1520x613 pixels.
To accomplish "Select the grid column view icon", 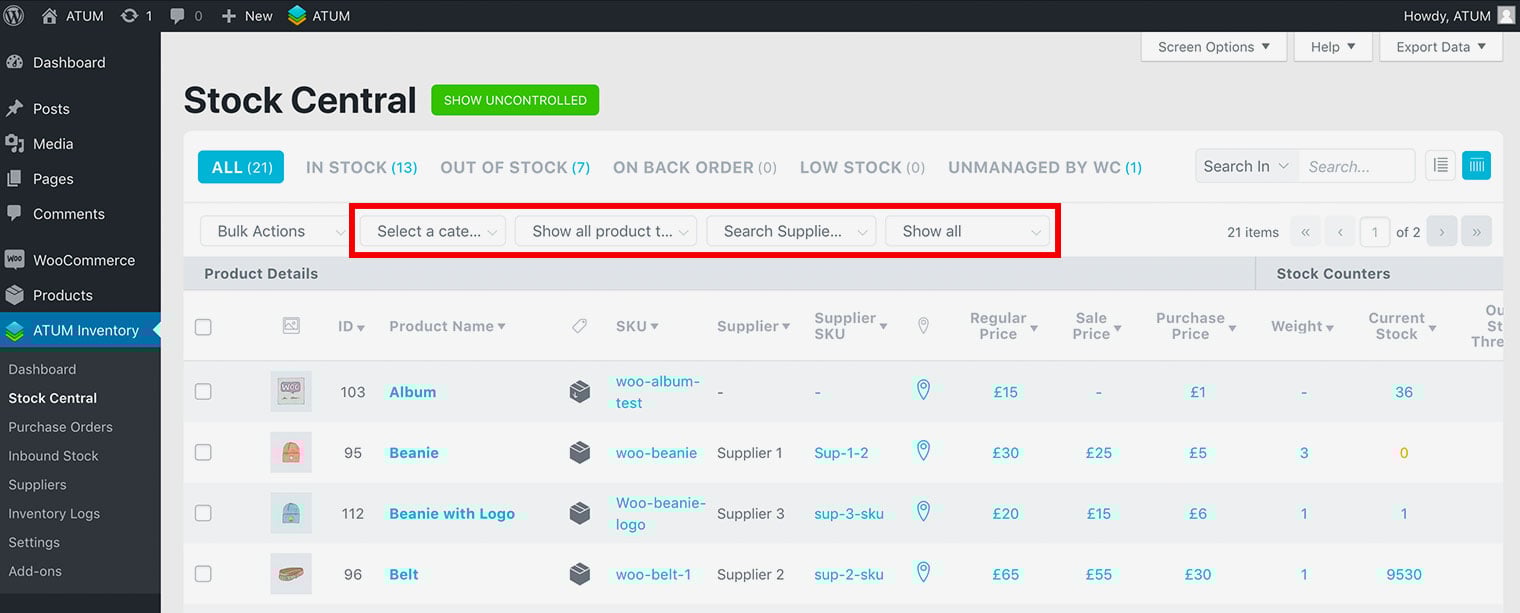I will point(1476,166).
